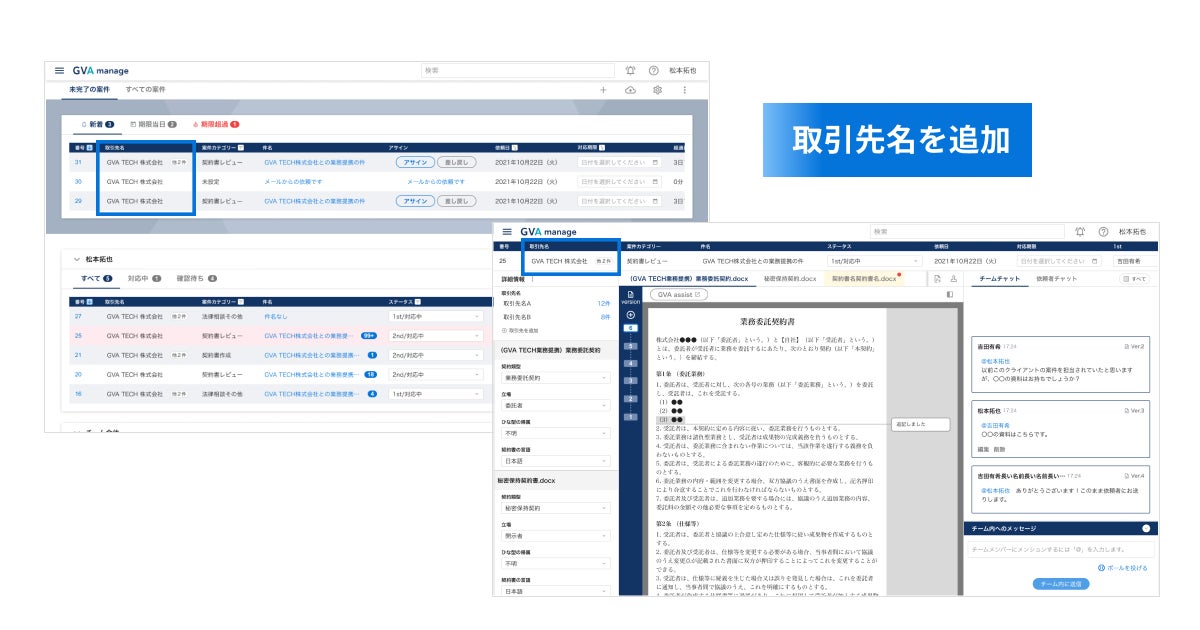Collapse the 松本拓也 section chevron
This screenshot has width=1200, height=630.
(75, 258)
